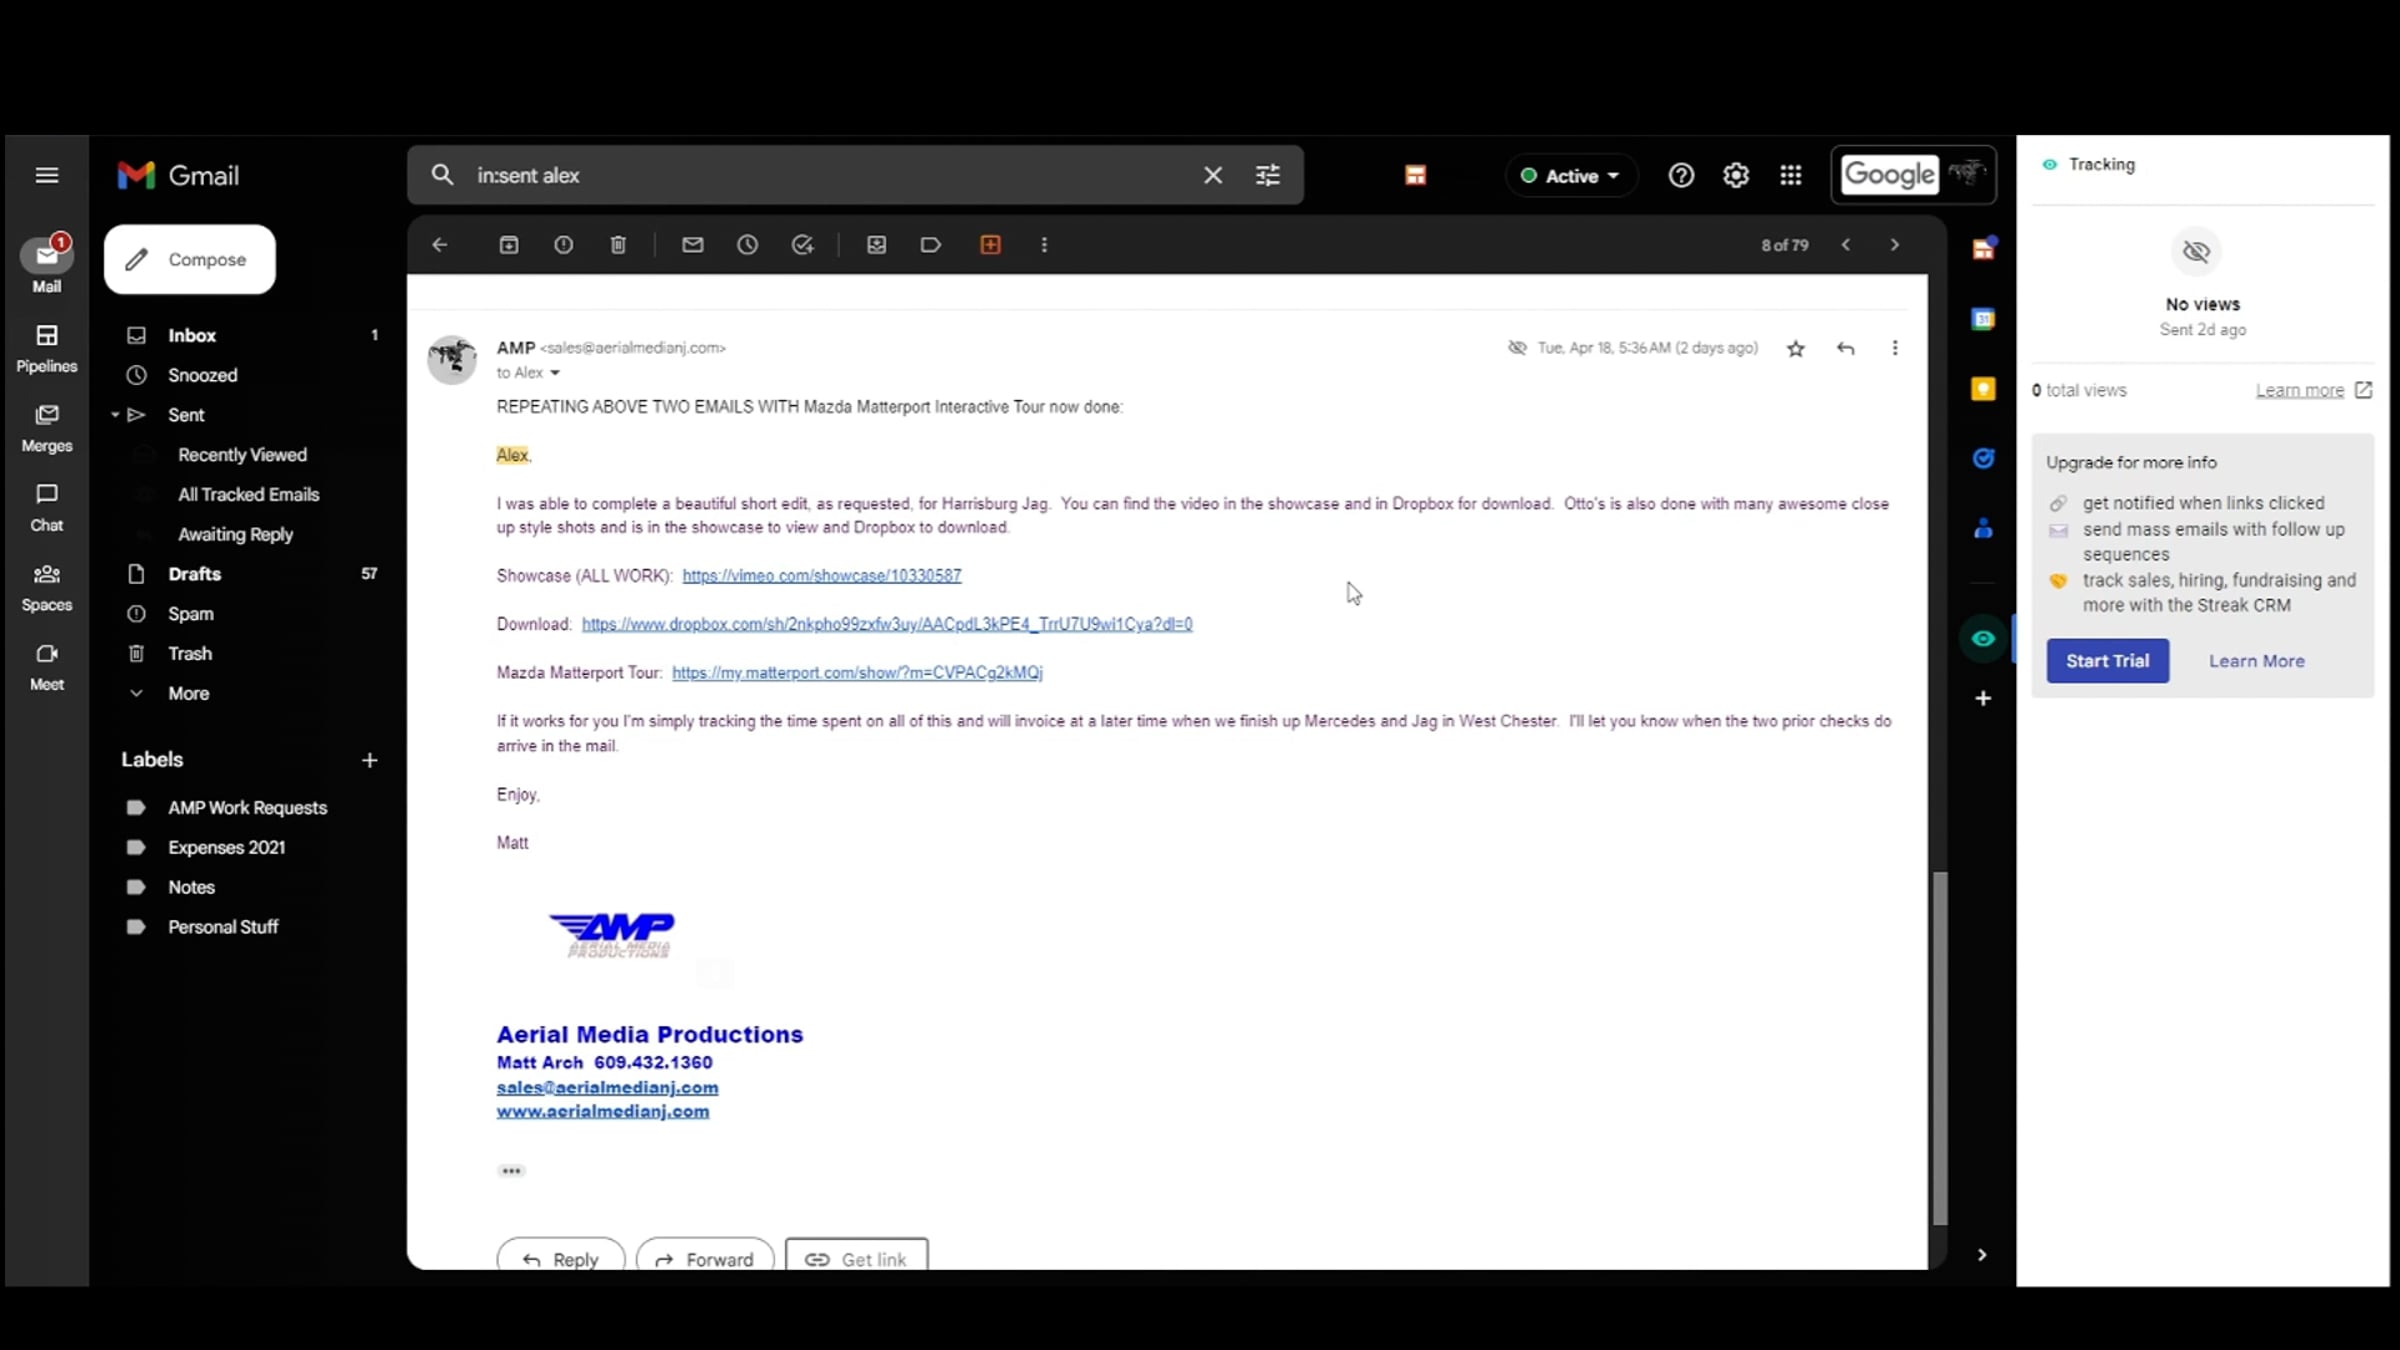The image size is (2400, 1350).
Task: Report spam via the toolbar icon
Action: [x=564, y=245]
